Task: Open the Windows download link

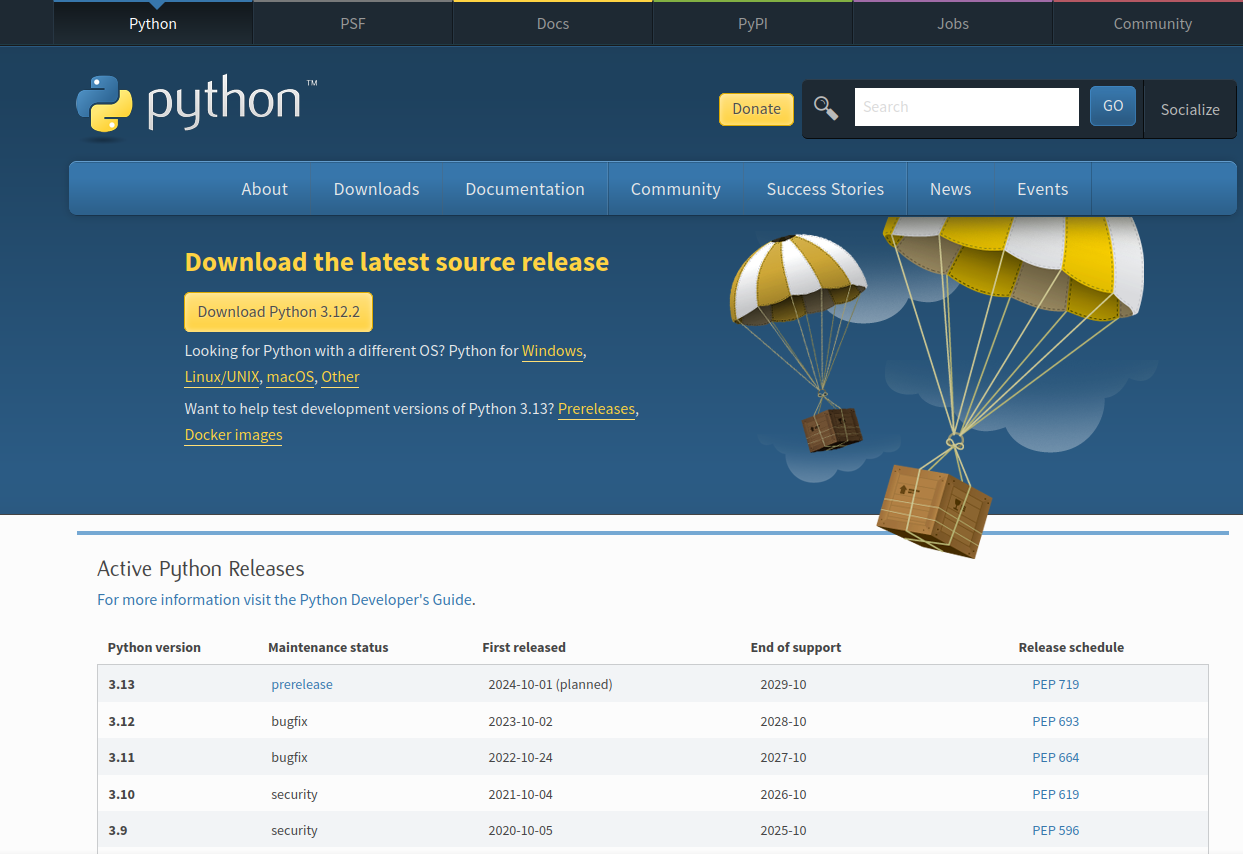Action: (x=552, y=351)
